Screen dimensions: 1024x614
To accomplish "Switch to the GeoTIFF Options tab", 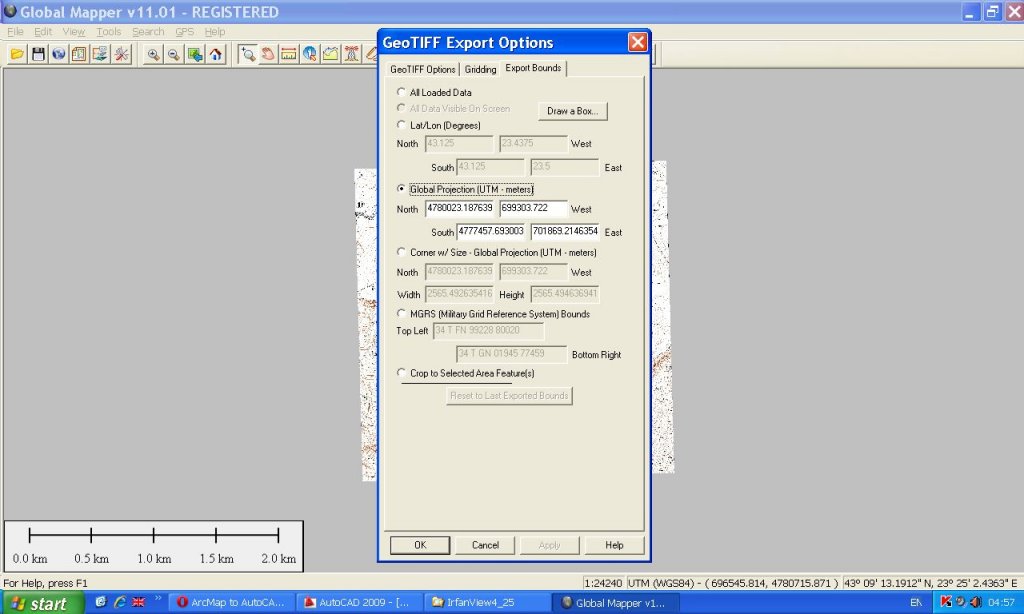I will point(423,69).
